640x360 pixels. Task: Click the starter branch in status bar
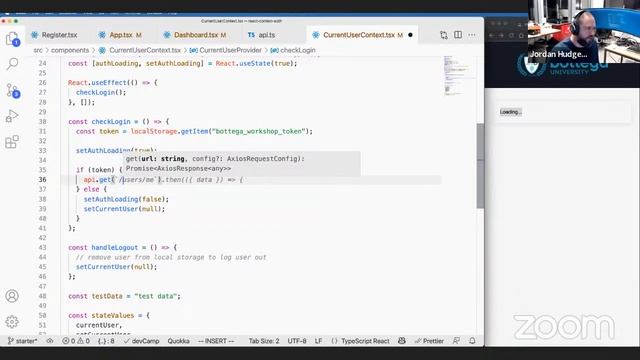[23, 341]
